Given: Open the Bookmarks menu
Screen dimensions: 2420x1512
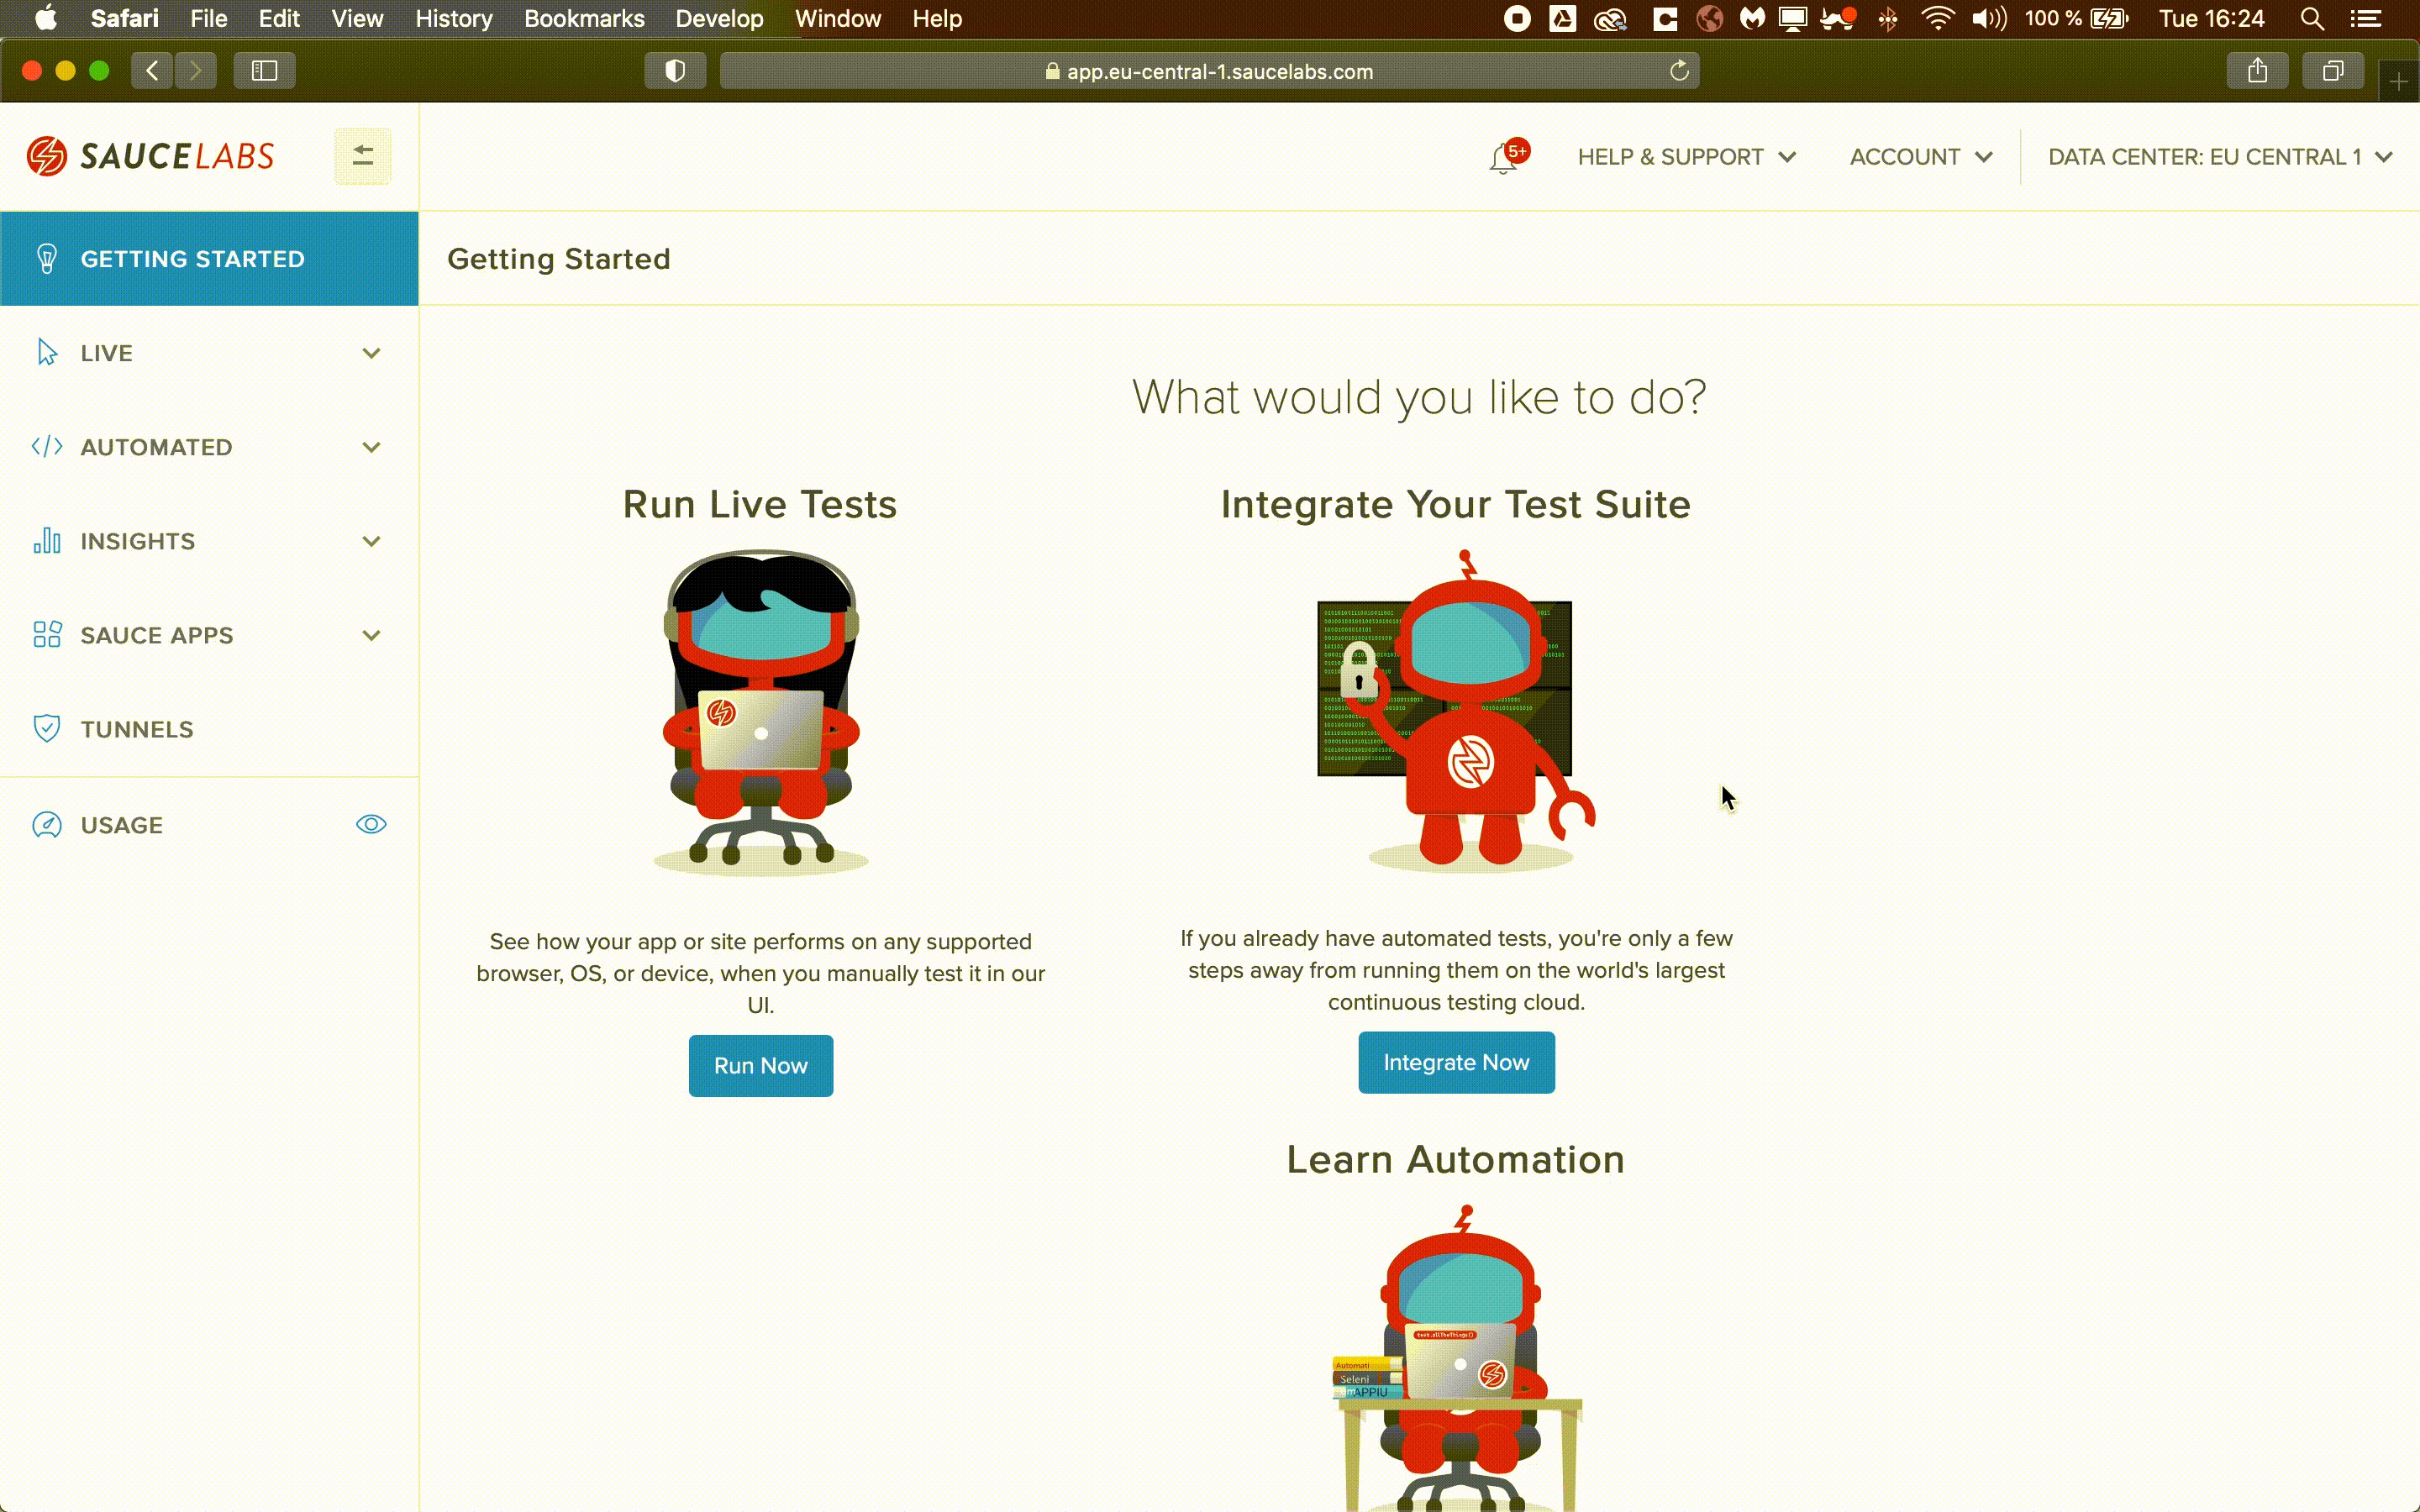Looking at the screenshot, I should [x=584, y=19].
